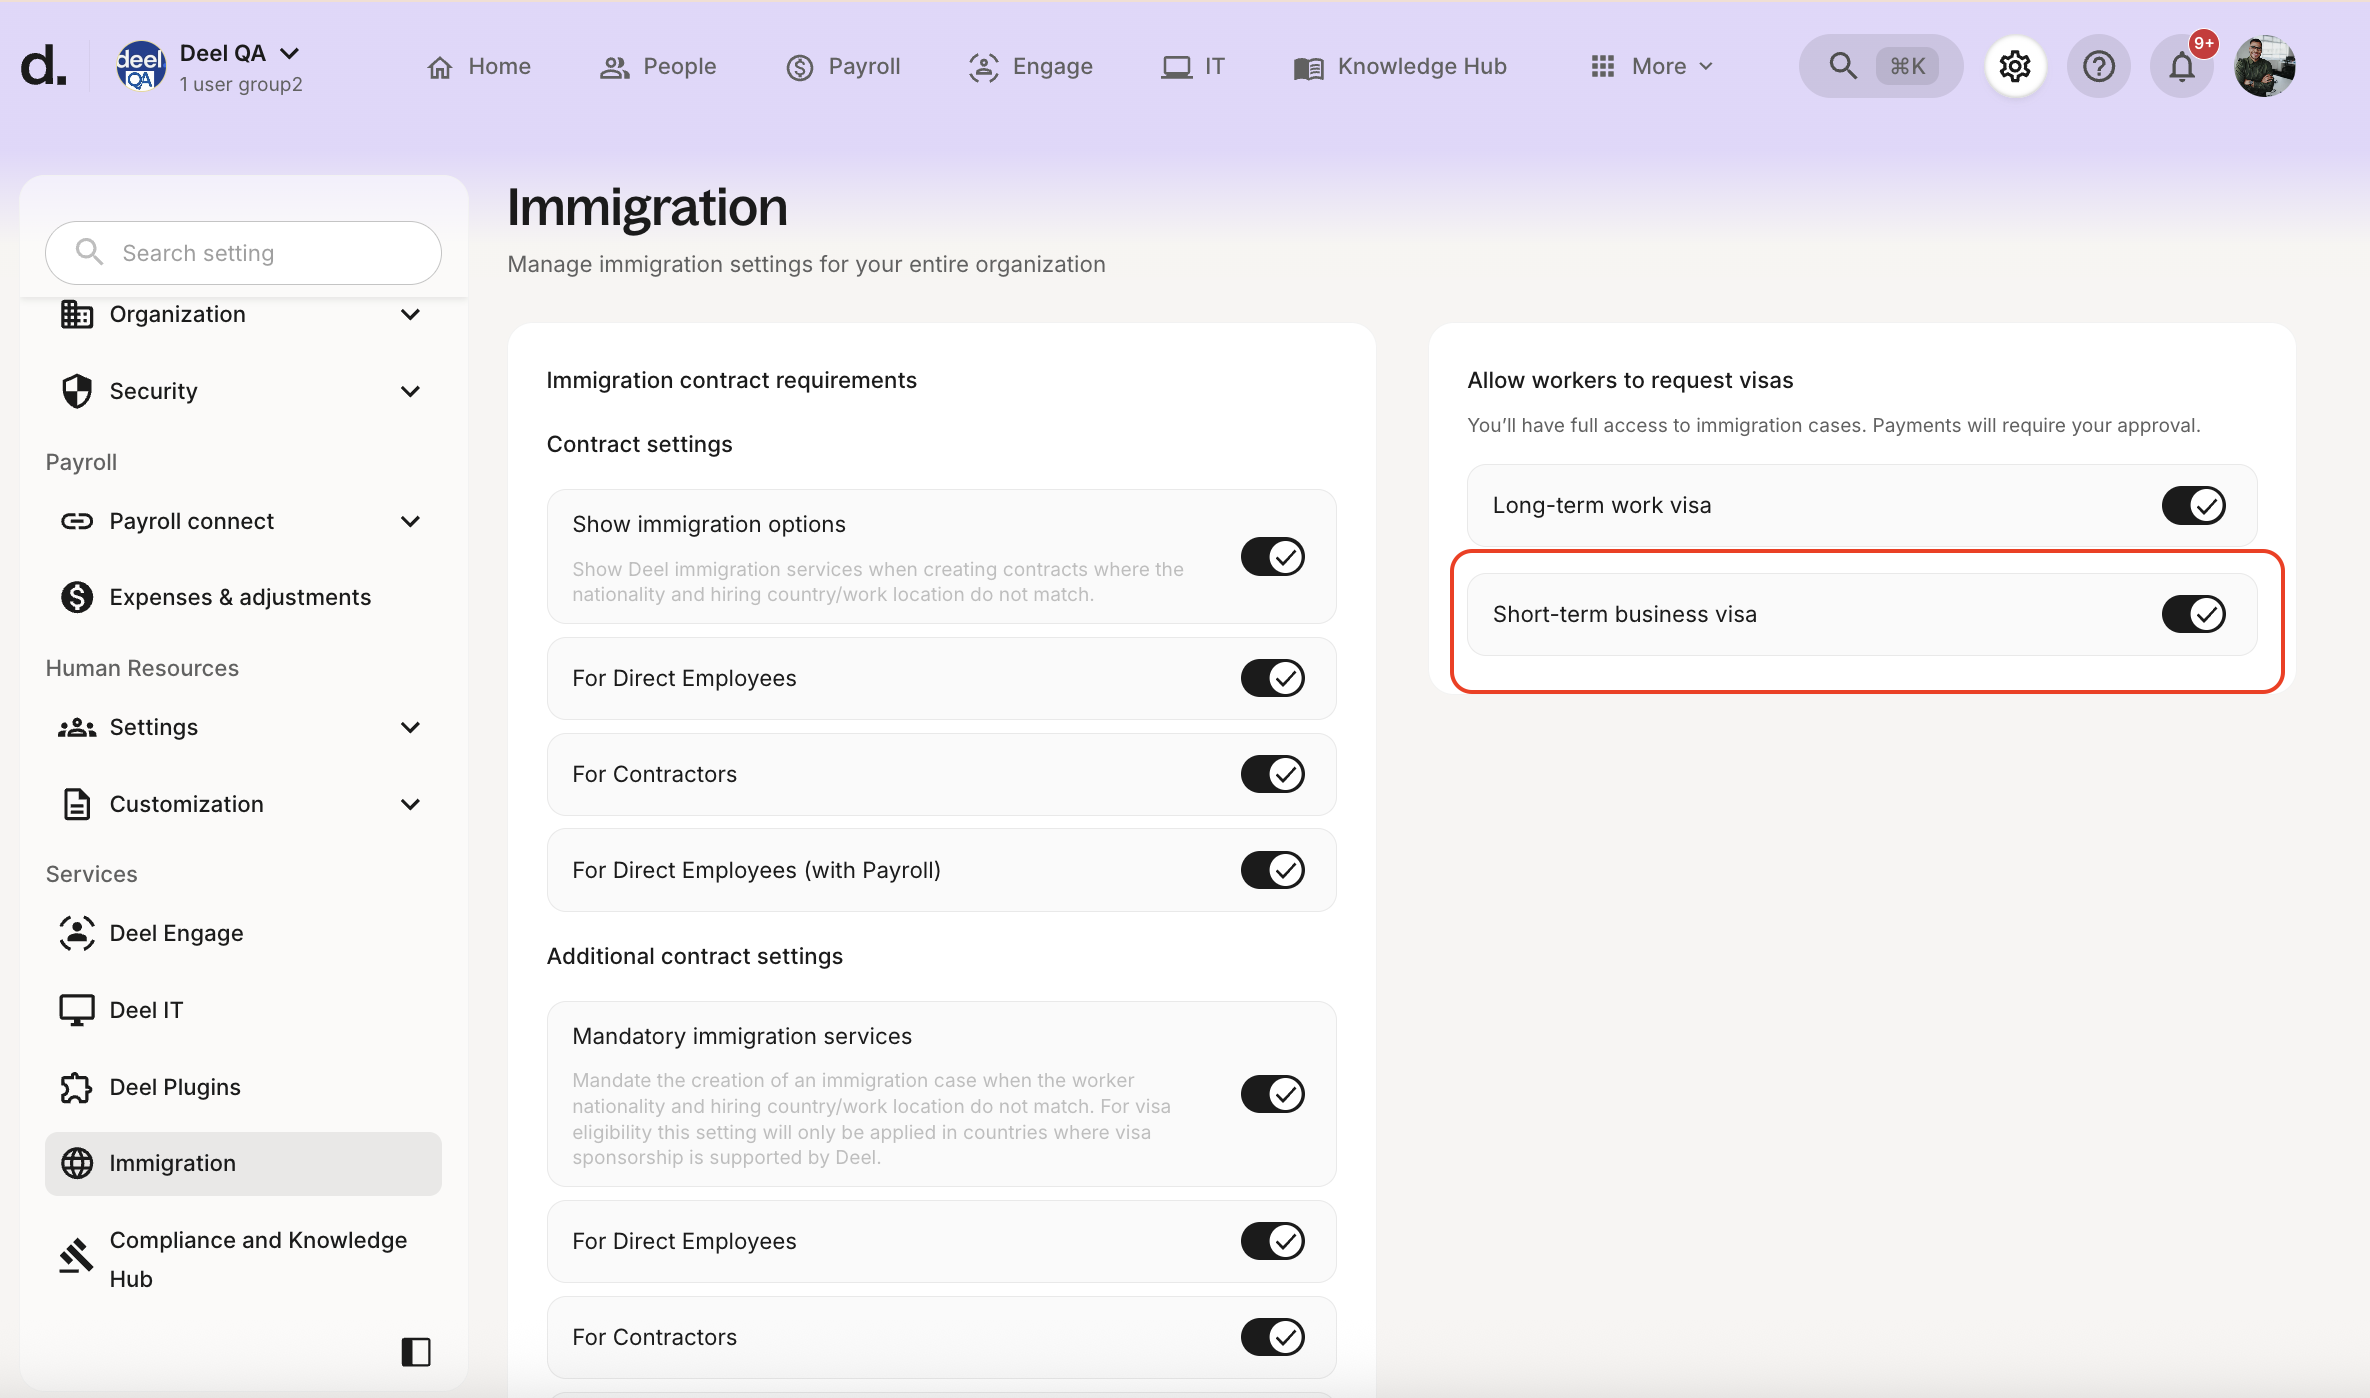The height and width of the screenshot is (1398, 2370).
Task: Disable the Short-term business visa toggle
Action: pyautogui.click(x=2193, y=614)
